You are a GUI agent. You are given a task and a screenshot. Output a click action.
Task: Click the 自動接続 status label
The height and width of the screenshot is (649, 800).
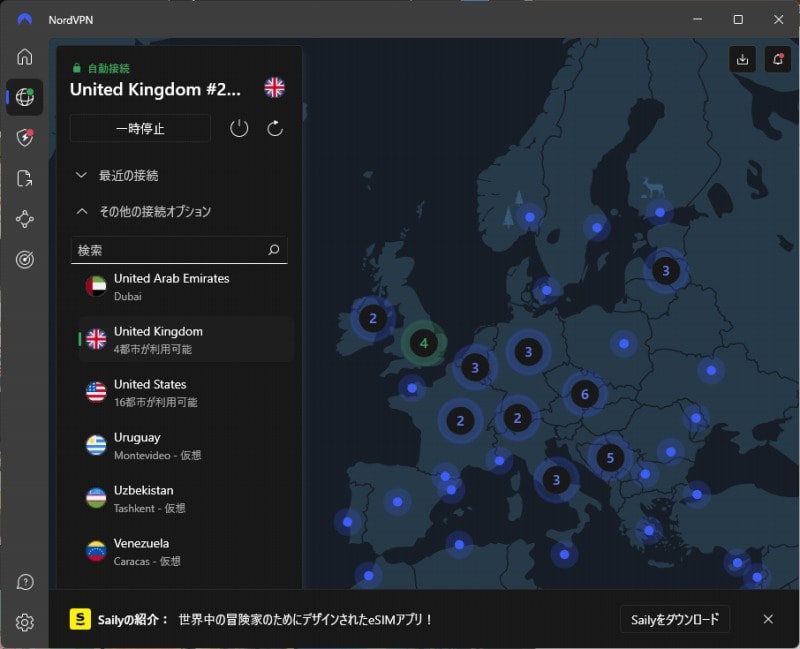coord(109,68)
